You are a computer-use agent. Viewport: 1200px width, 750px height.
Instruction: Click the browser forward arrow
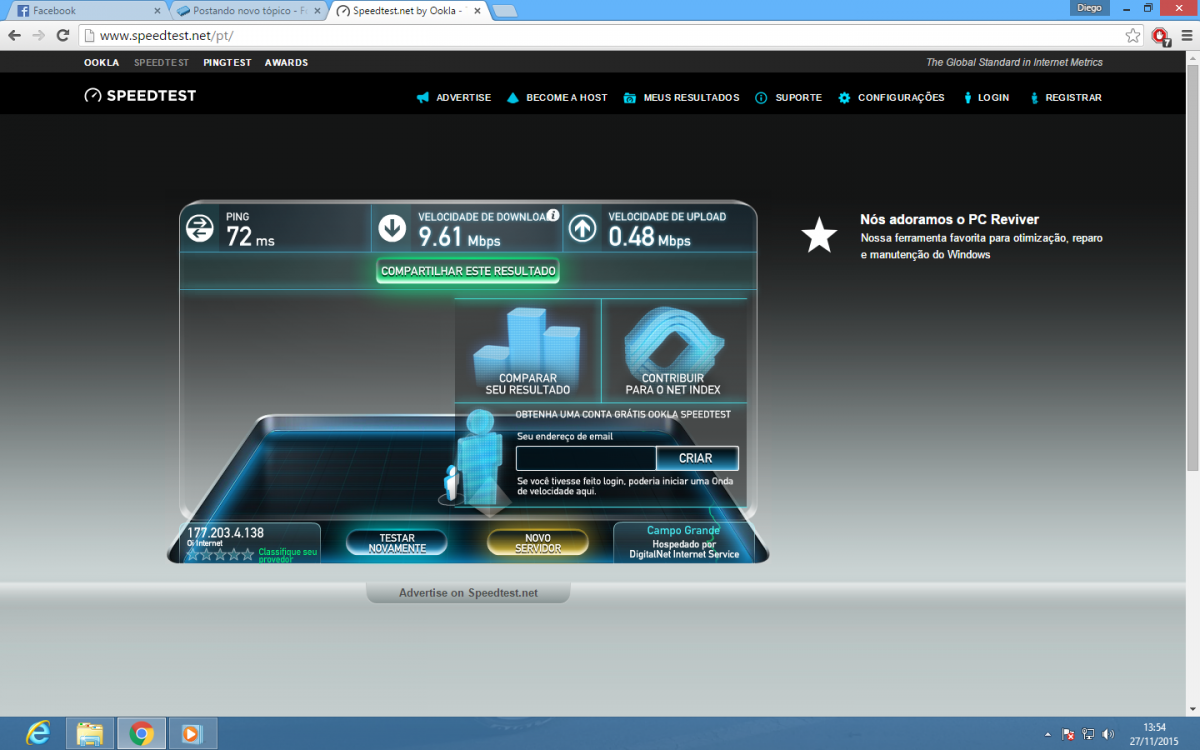point(38,35)
